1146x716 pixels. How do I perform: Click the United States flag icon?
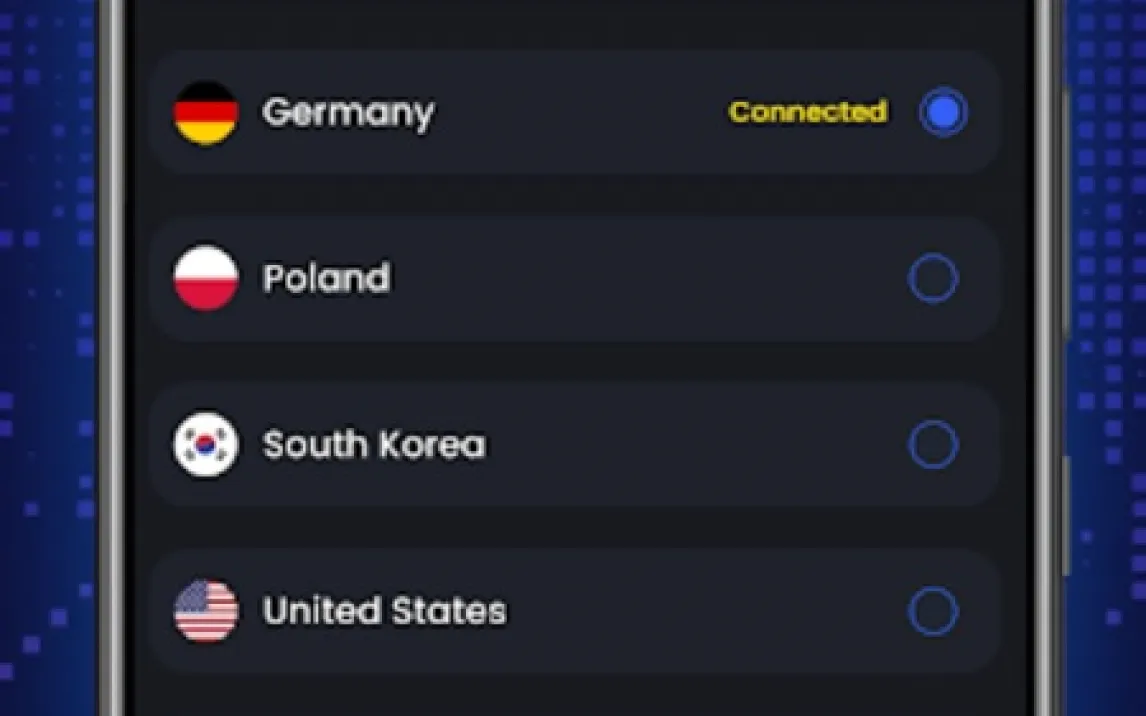[206, 611]
